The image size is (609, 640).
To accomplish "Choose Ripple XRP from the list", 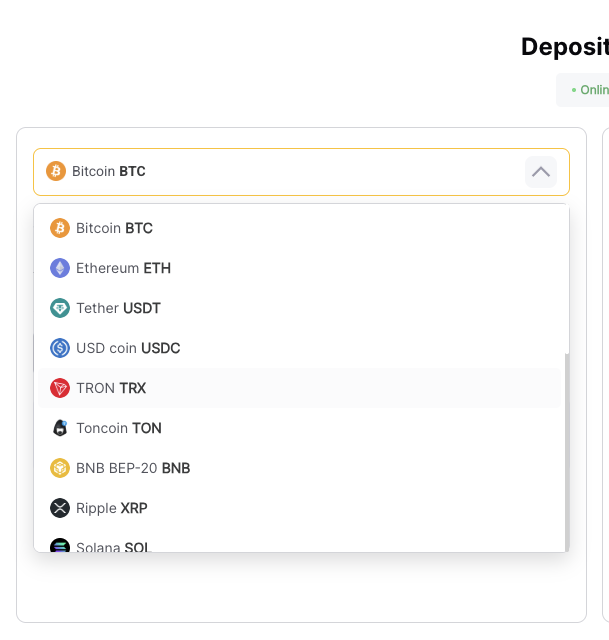I will [x=299, y=508].
